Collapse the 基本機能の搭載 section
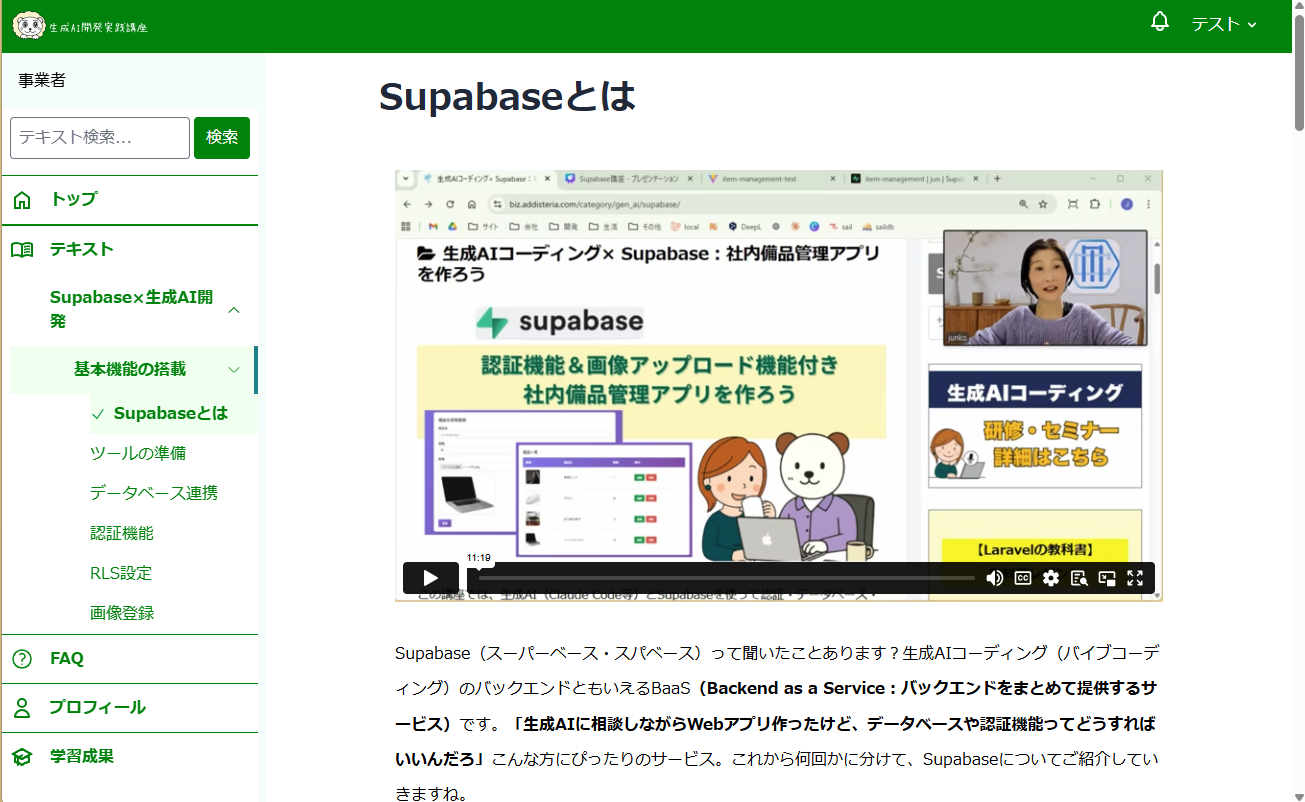The height and width of the screenshot is (802, 1305). coord(233,369)
